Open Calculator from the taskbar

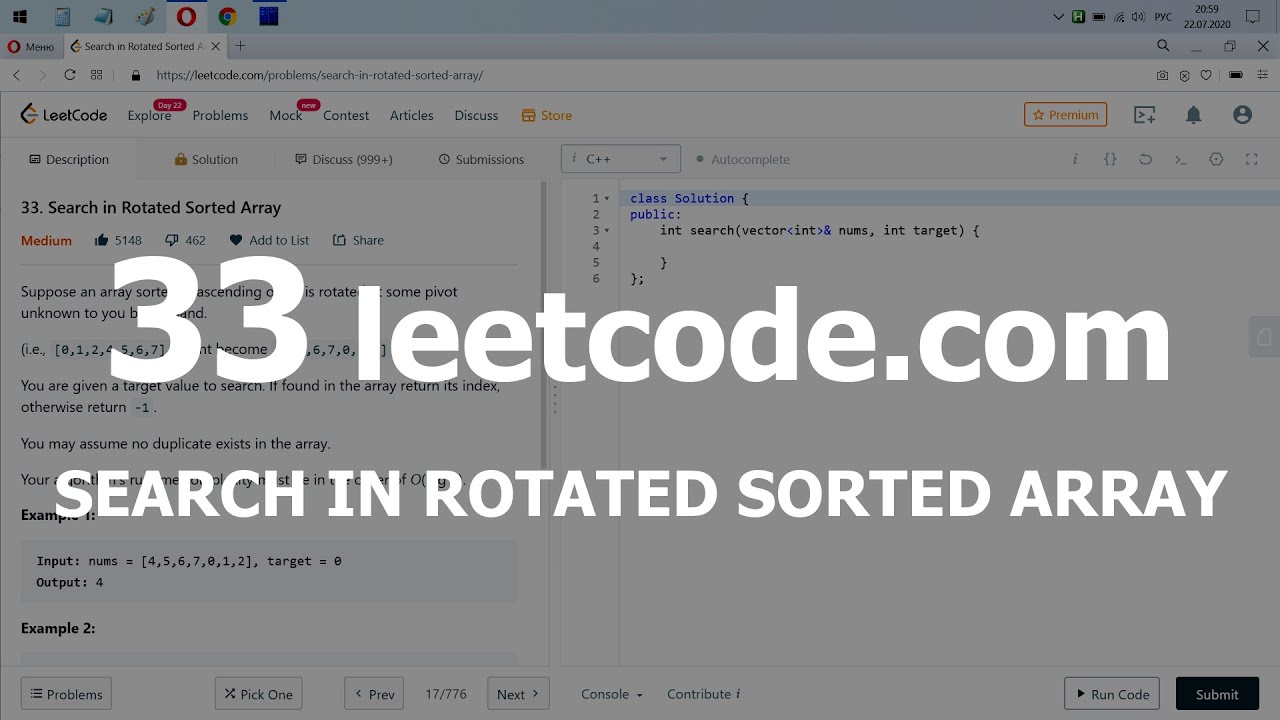pos(62,16)
